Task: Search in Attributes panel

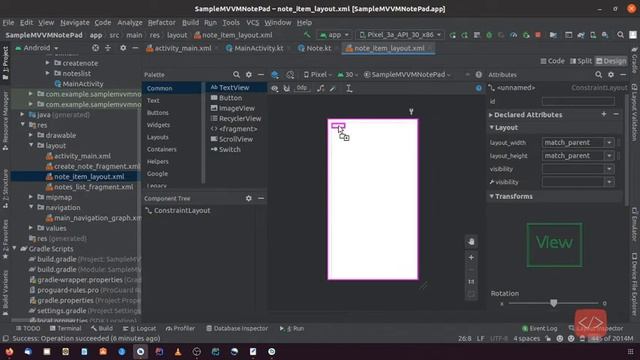Action: pyautogui.click(x=598, y=75)
